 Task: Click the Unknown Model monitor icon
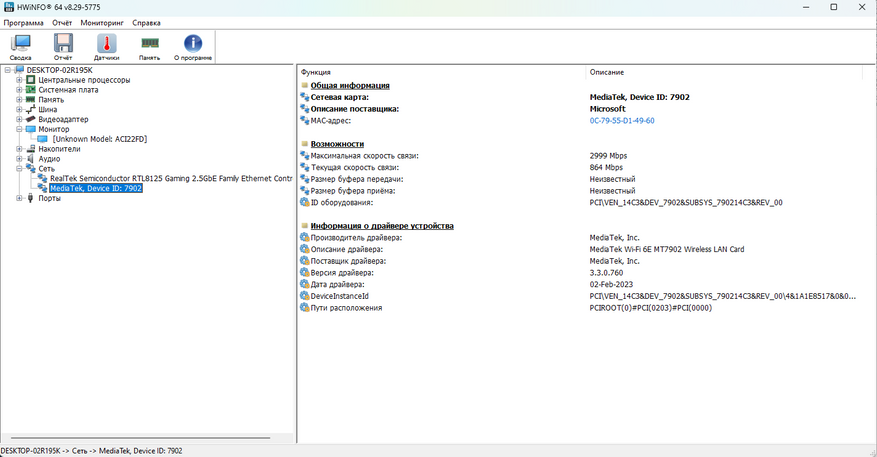tap(43, 139)
